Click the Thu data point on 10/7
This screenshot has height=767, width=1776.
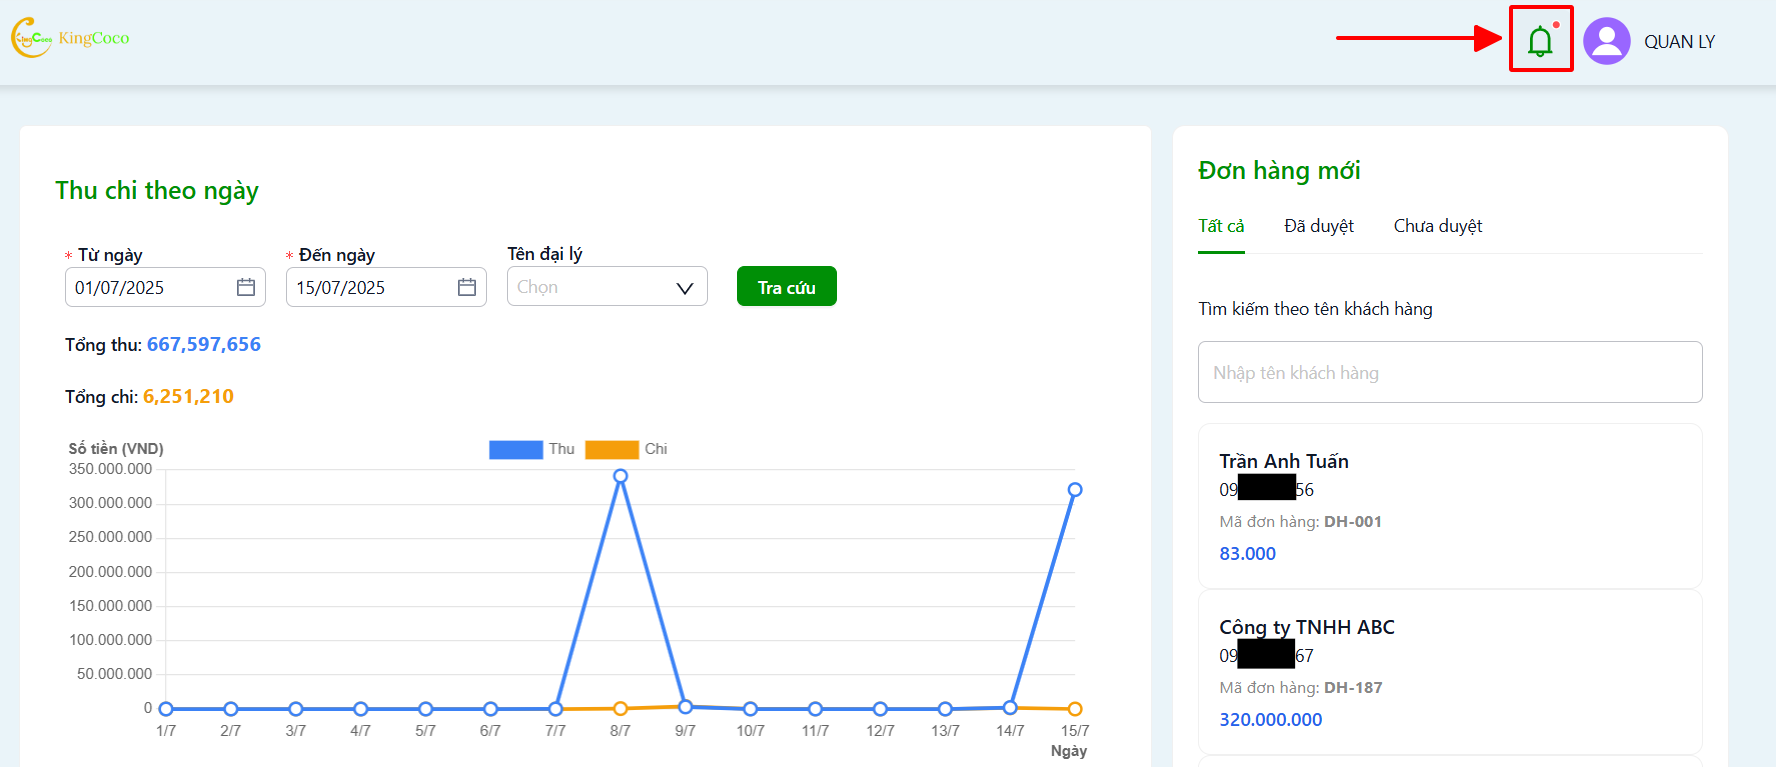coord(750,709)
